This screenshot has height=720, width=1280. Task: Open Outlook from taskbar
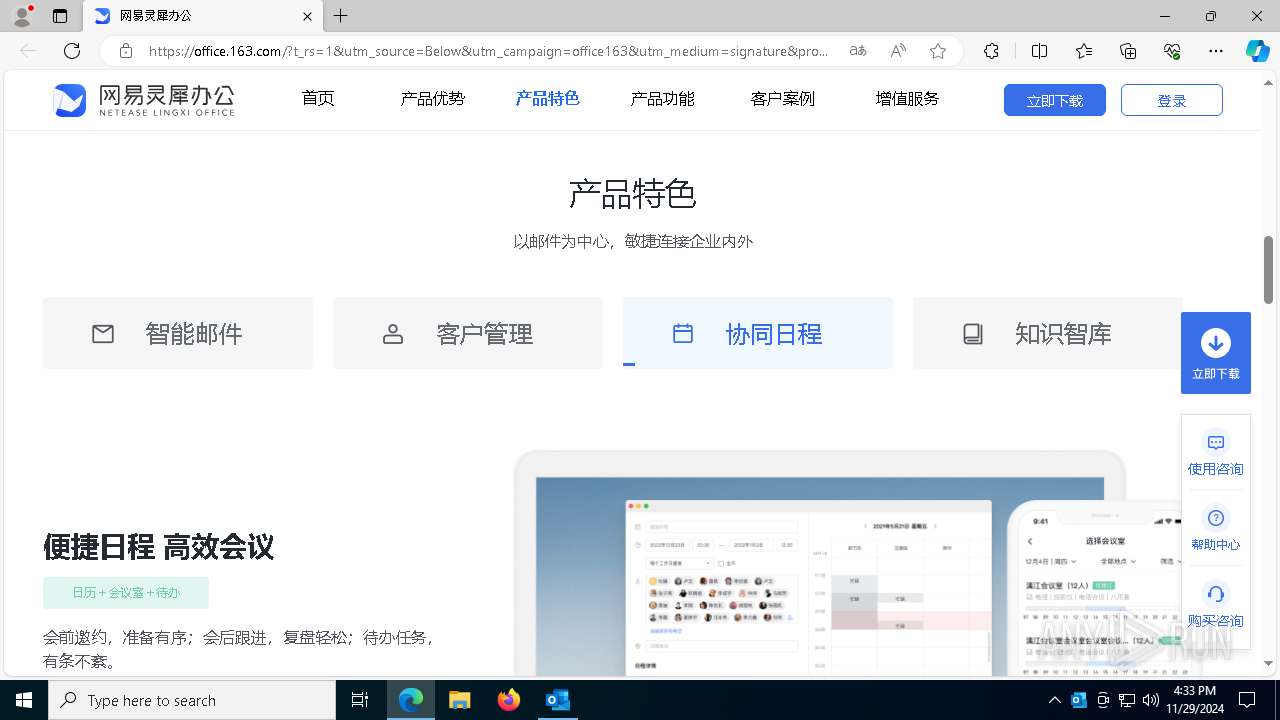click(557, 700)
